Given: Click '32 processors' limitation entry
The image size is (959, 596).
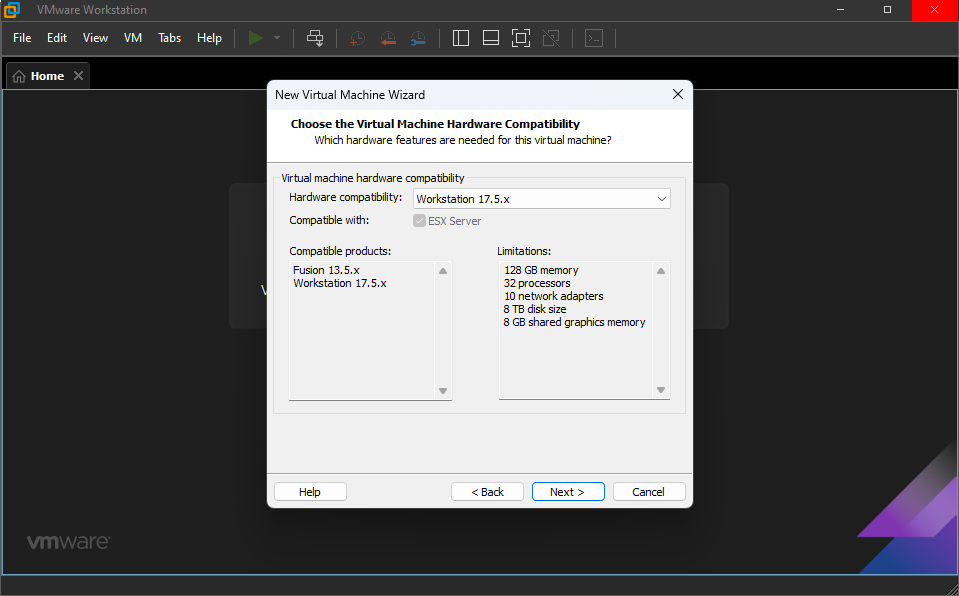Looking at the screenshot, I should tap(537, 283).
